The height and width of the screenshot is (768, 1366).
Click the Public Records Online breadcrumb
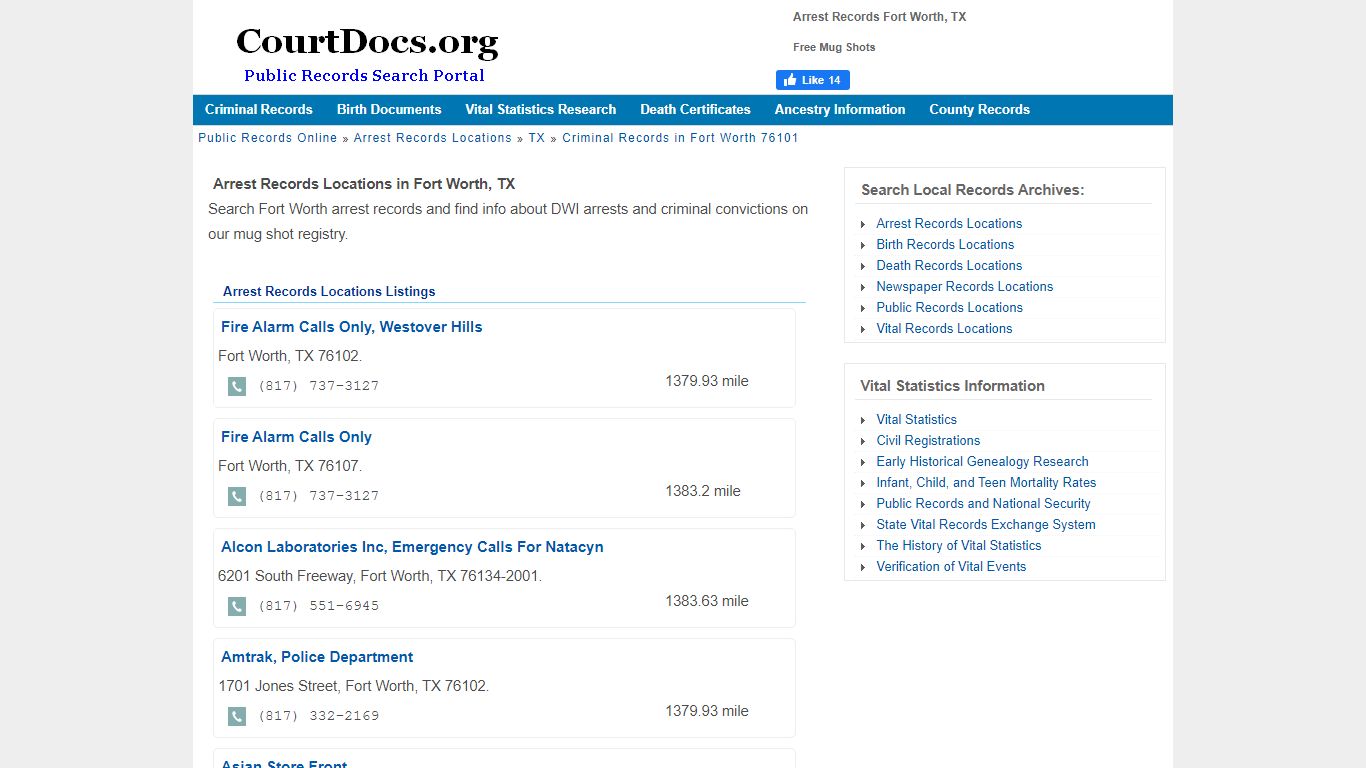click(268, 138)
